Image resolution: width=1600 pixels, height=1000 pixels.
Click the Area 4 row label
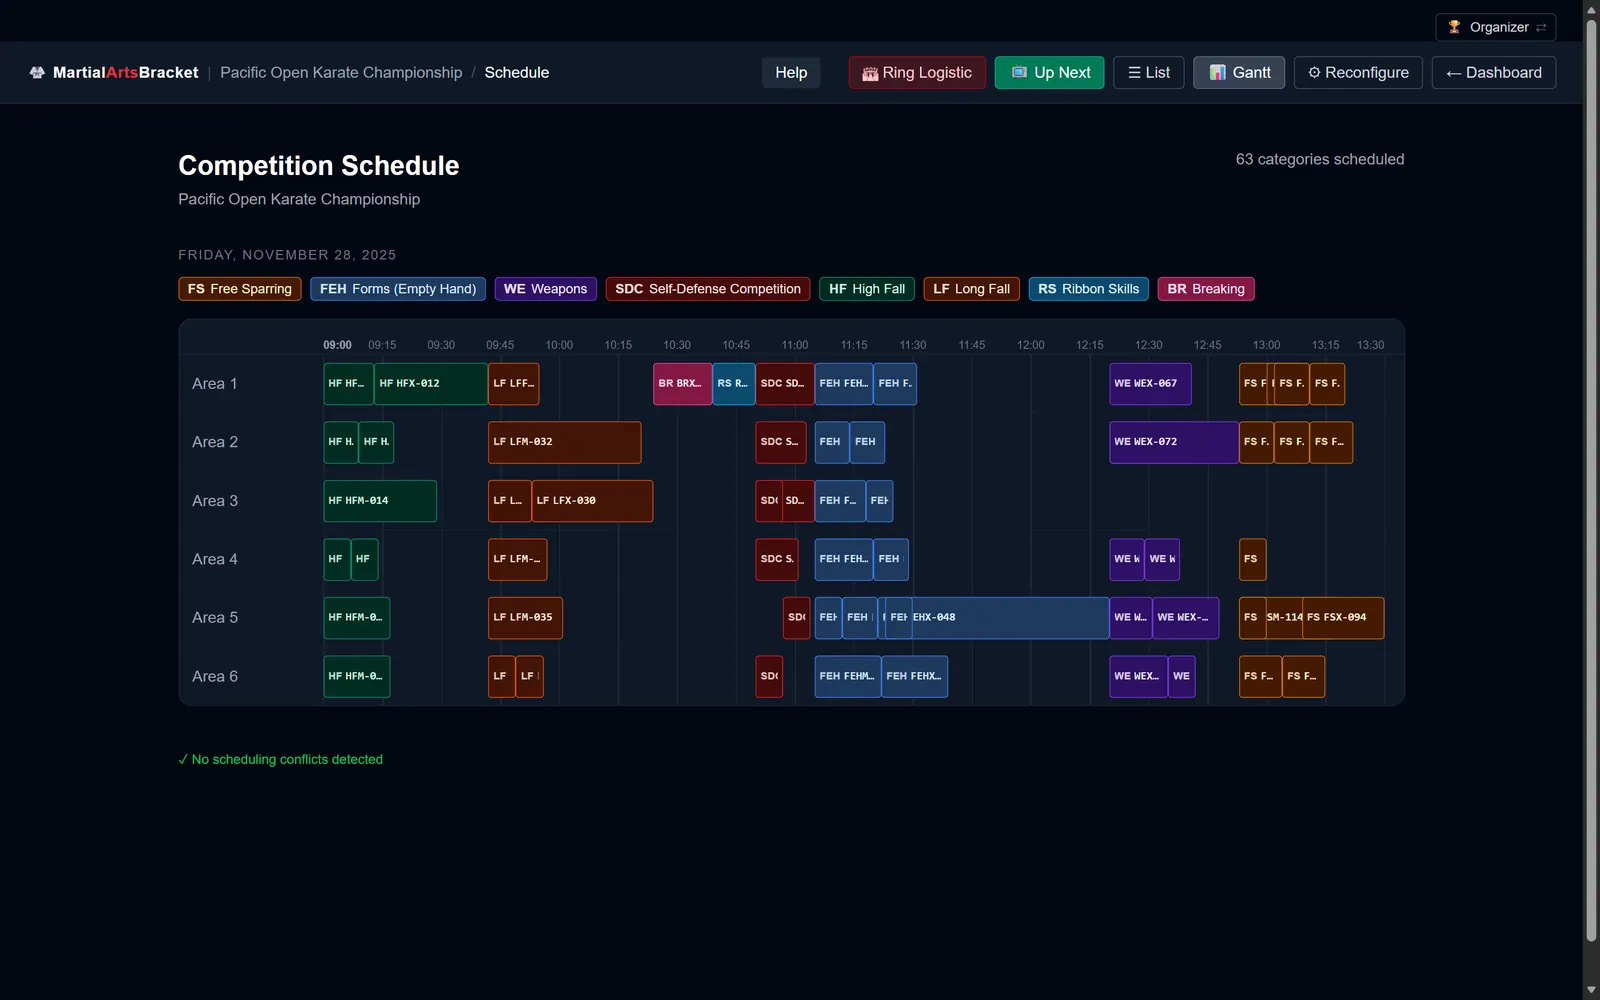click(215, 560)
